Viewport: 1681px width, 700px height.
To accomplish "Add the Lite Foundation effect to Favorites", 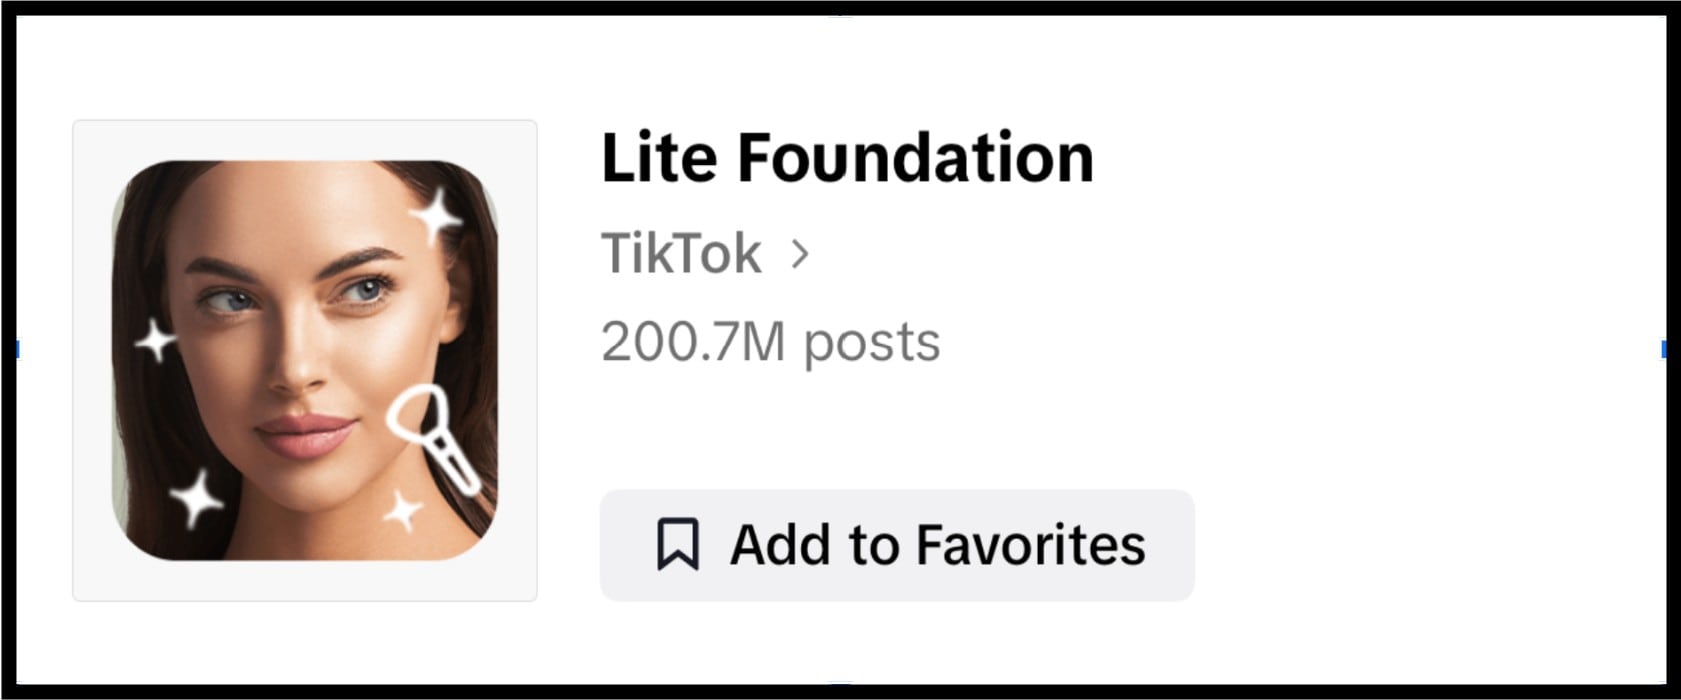I will tap(895, 545).
